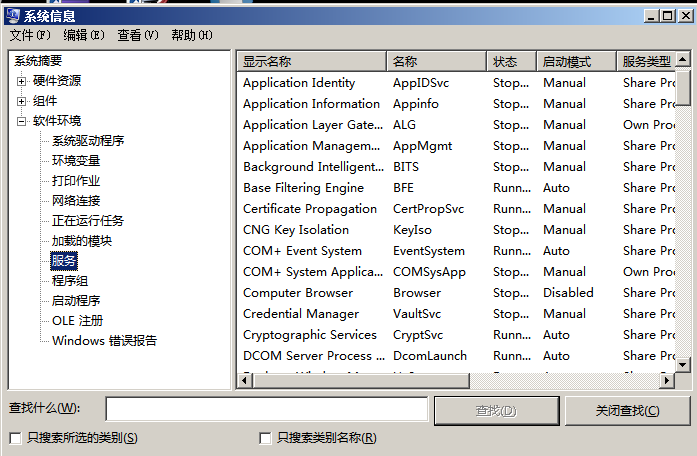Select 打印作业 tree item
The width and height of the screenshot is (697, 456).
(76, 181)
